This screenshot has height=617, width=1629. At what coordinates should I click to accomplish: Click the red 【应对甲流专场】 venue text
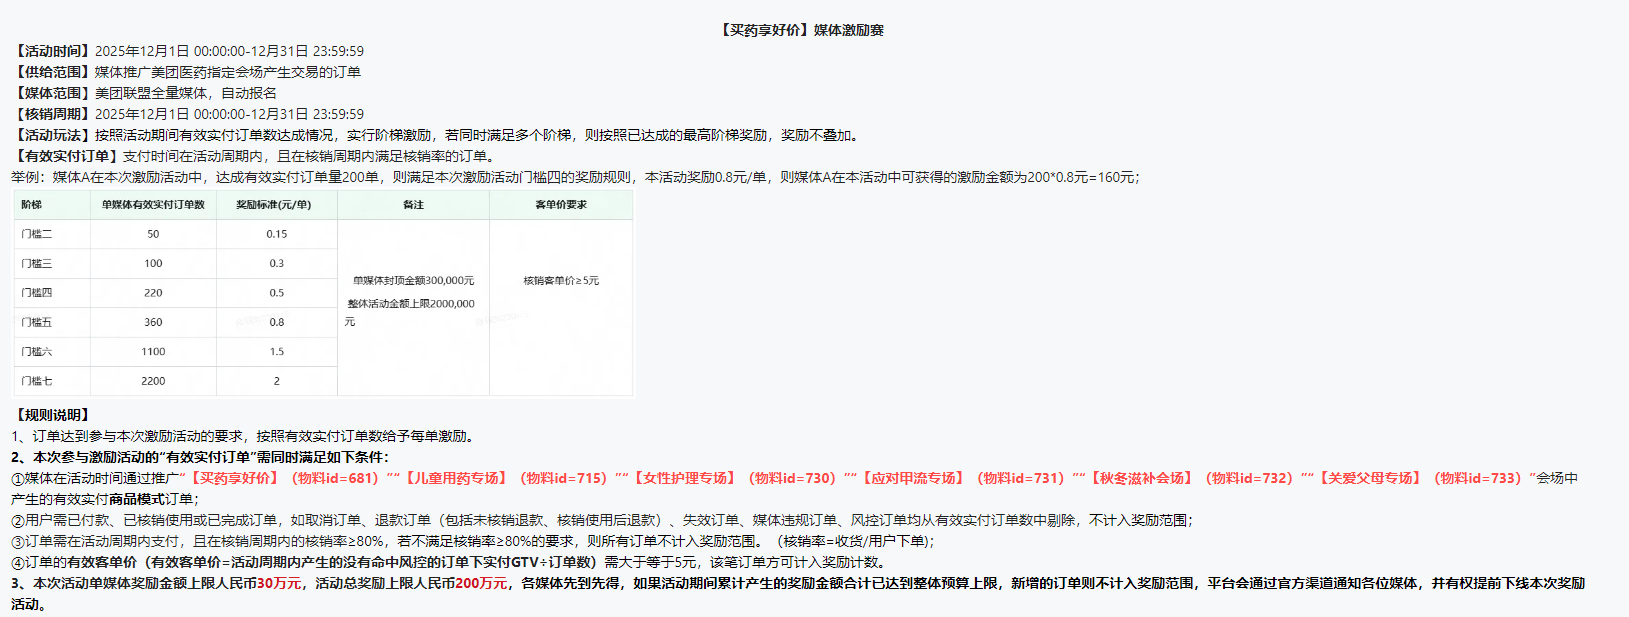click(x=913, y=478)
